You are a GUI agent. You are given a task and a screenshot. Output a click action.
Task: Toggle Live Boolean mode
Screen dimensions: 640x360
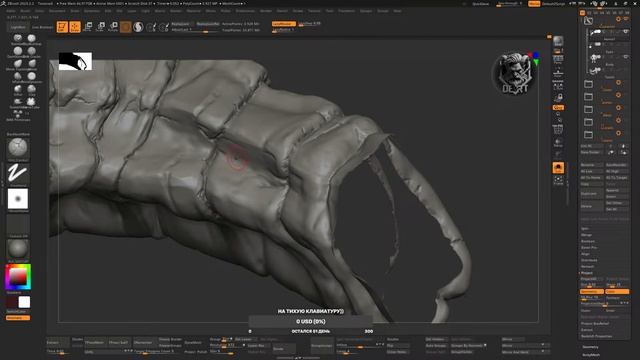(x=42, y=27)
